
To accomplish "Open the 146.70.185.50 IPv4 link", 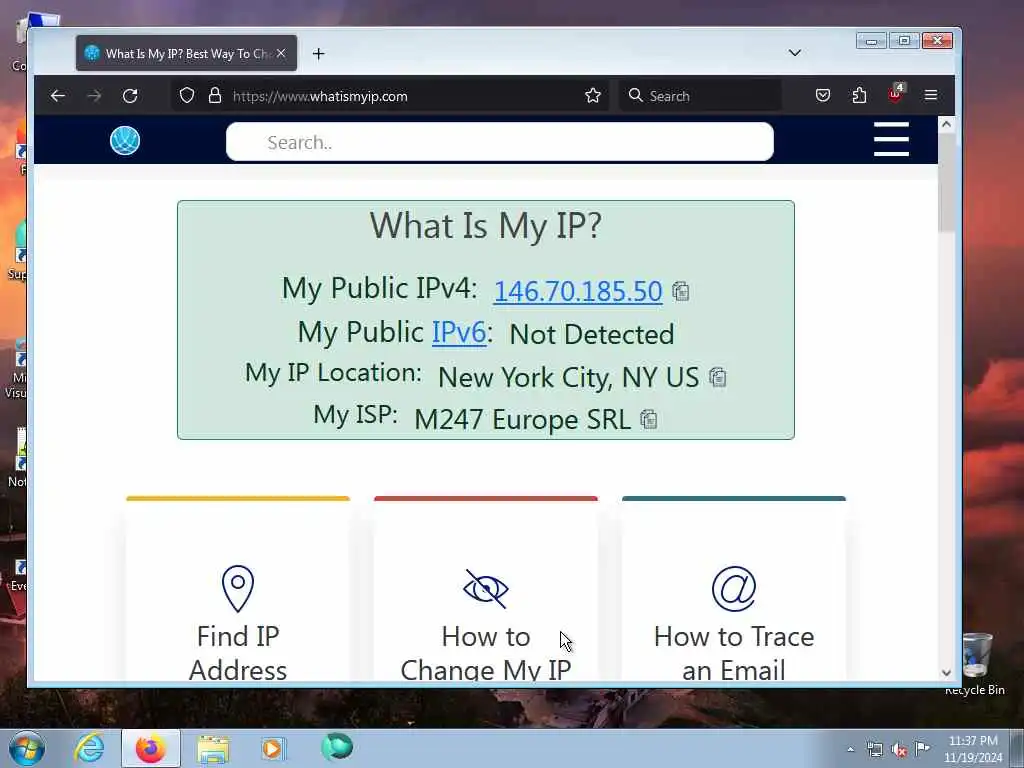I will (x=578, y=291).
